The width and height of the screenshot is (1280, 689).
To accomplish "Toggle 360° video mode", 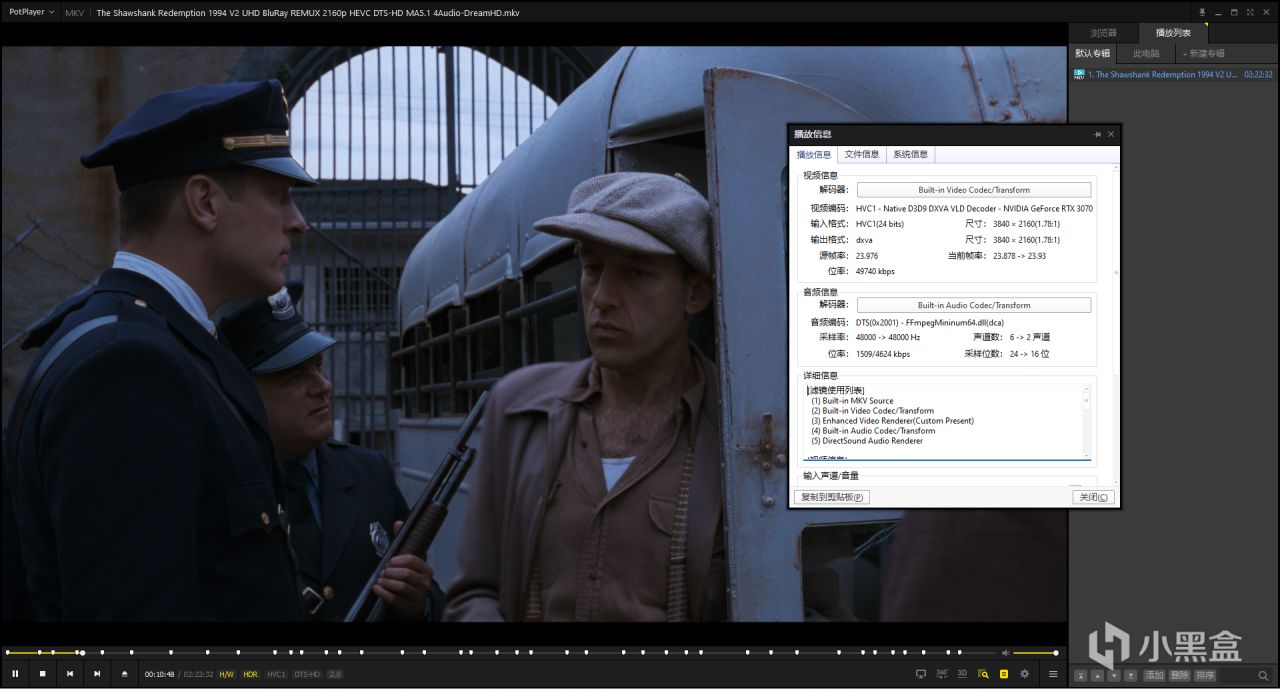I will (942, 674).
